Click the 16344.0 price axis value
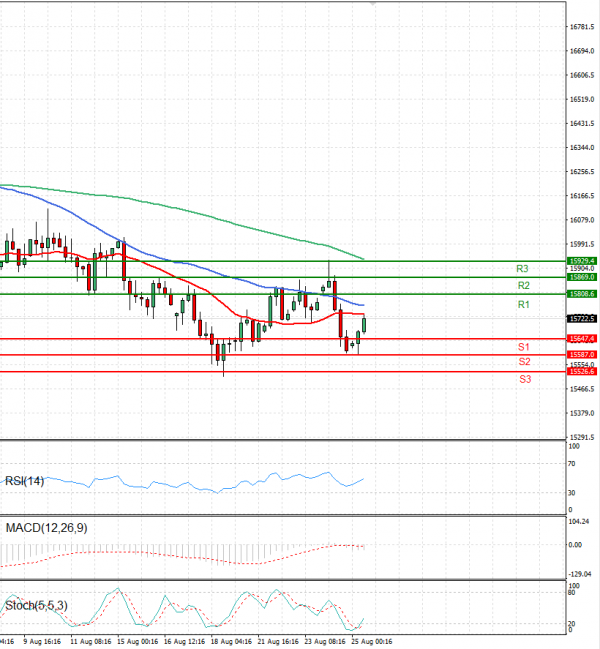This screenshot has height=649, width=600. 582,148
